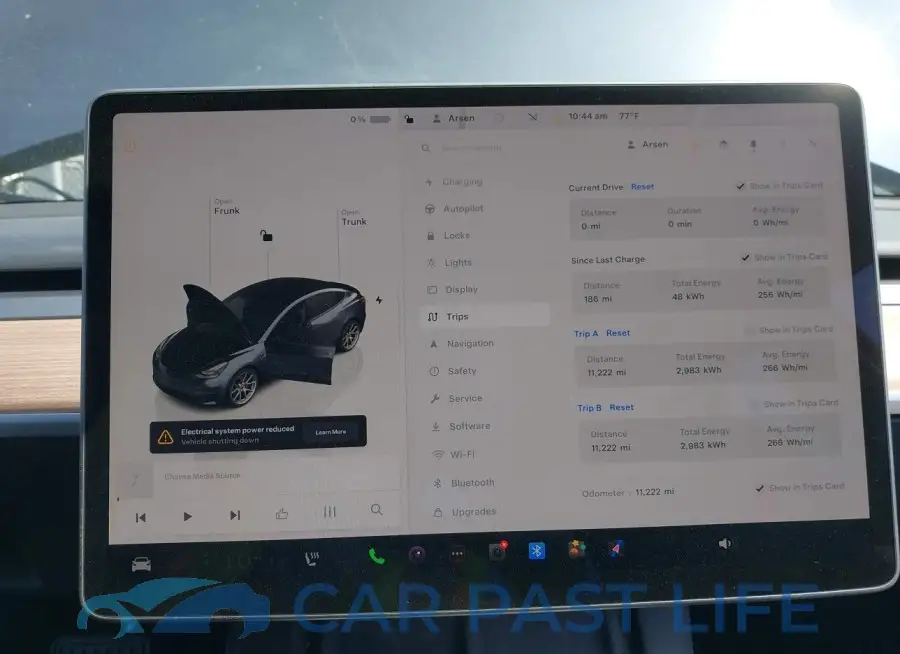This screenshot has height=654, width=900.
Task: Select the Trips menu item
Action: [485, 316]
